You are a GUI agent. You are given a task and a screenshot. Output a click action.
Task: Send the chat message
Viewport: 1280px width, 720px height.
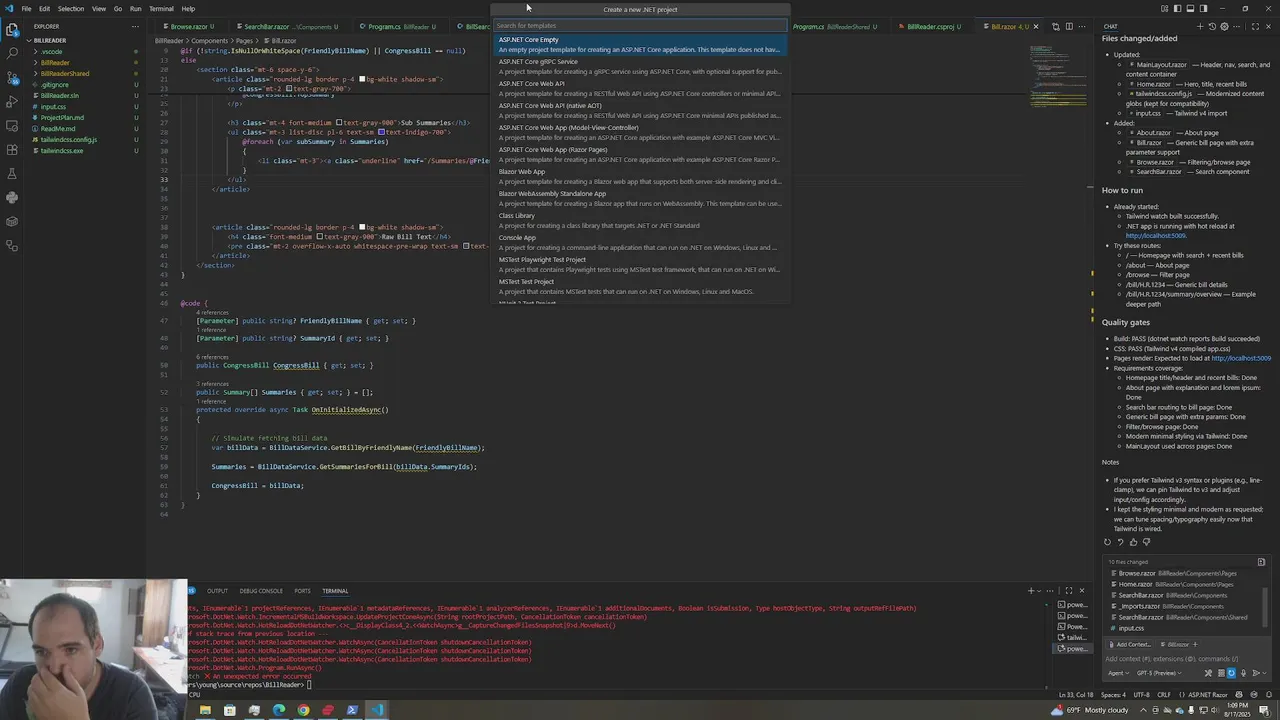coord(1255,673)
